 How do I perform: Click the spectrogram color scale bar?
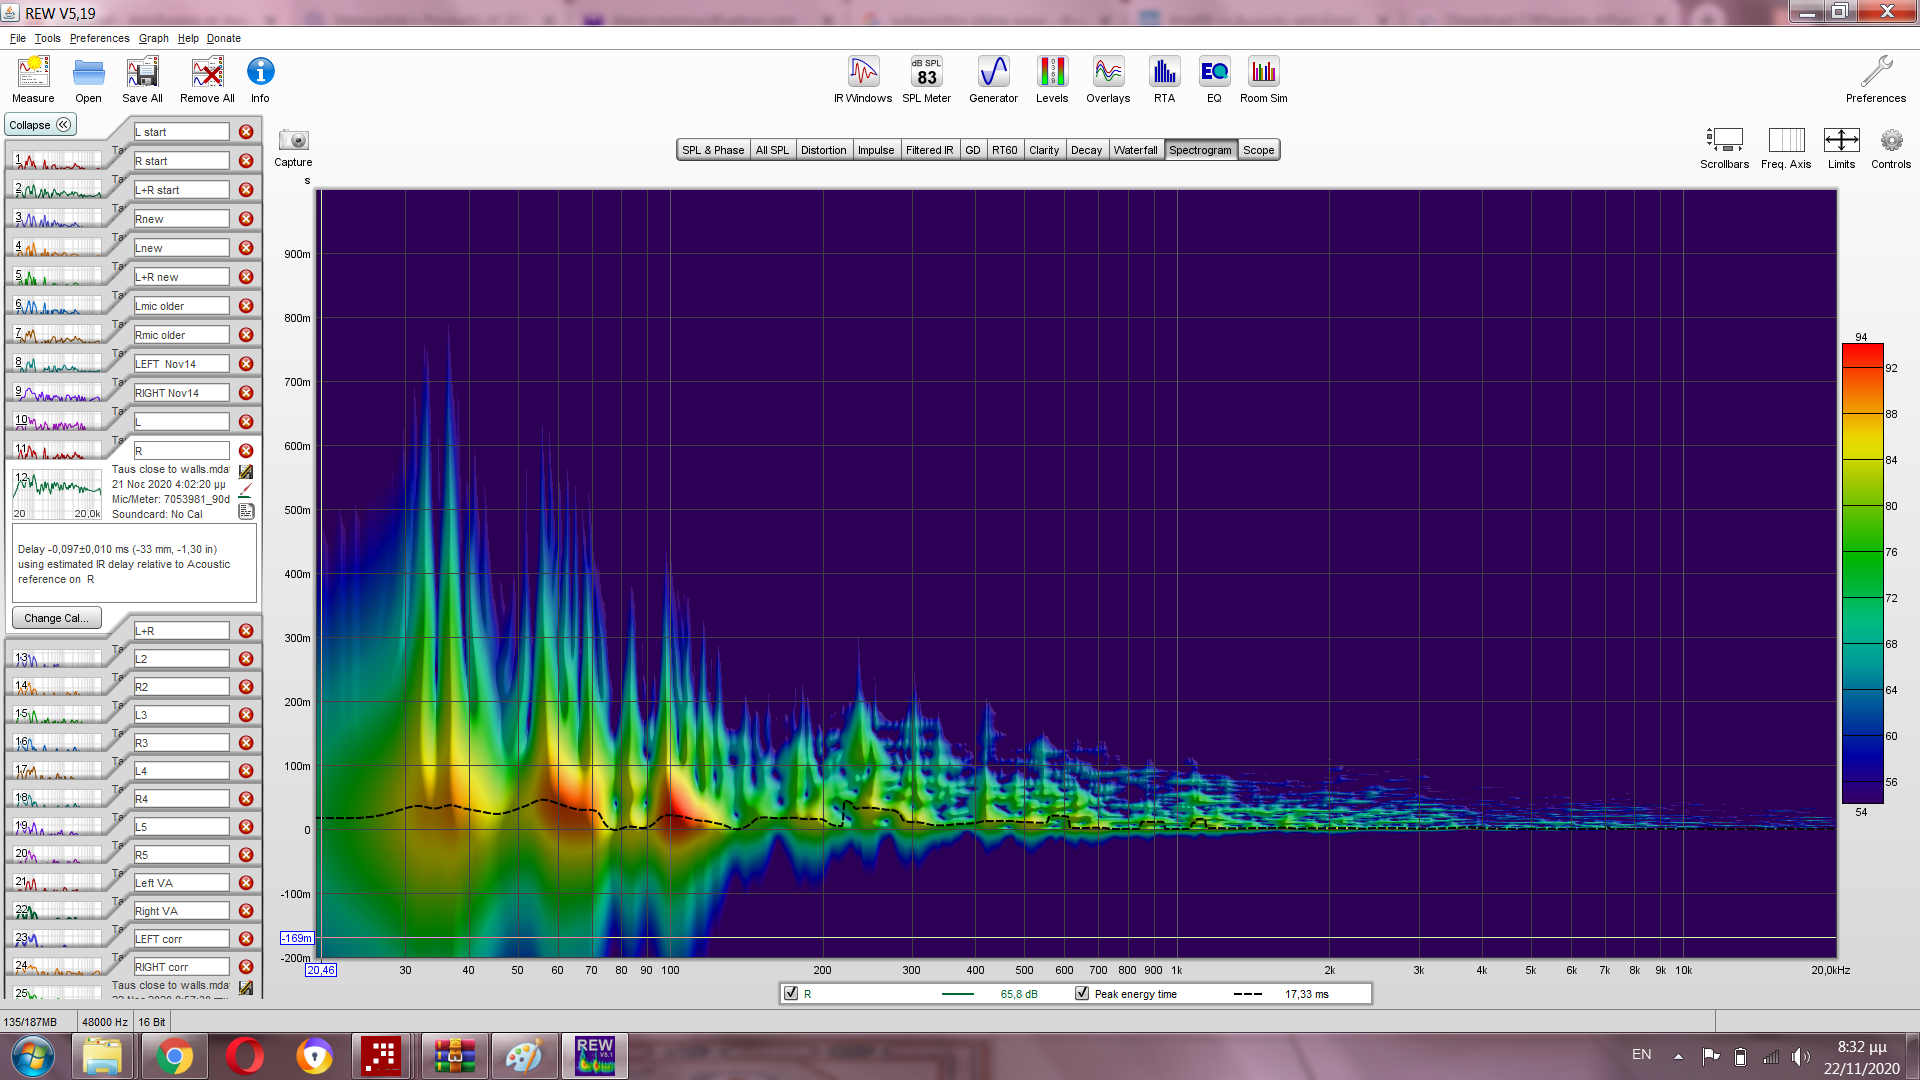tap(1862, 573)
